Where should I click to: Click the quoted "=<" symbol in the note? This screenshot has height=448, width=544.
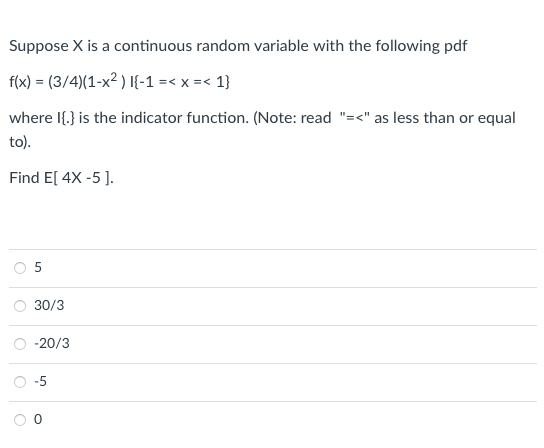(355, 117)
